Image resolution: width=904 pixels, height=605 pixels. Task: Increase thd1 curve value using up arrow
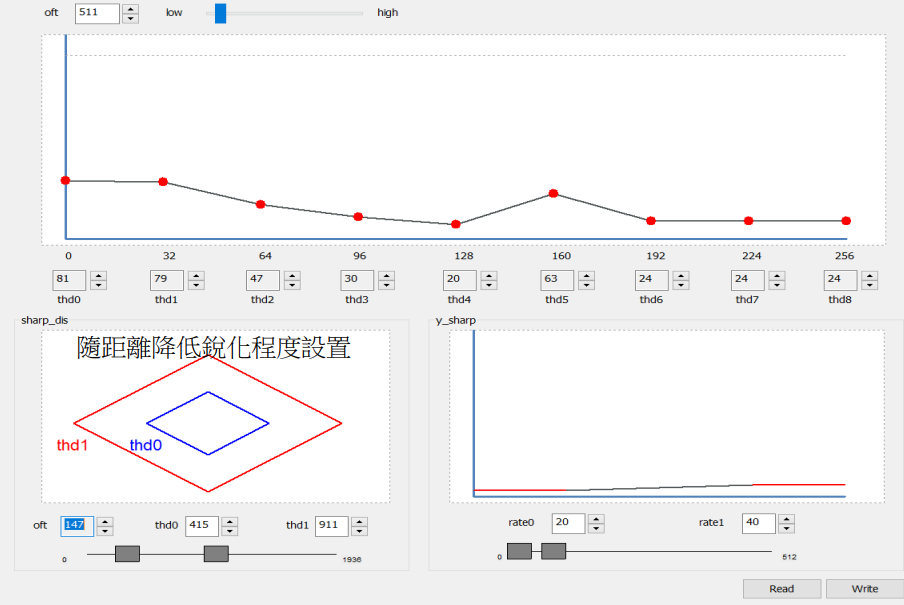(197, 276)
